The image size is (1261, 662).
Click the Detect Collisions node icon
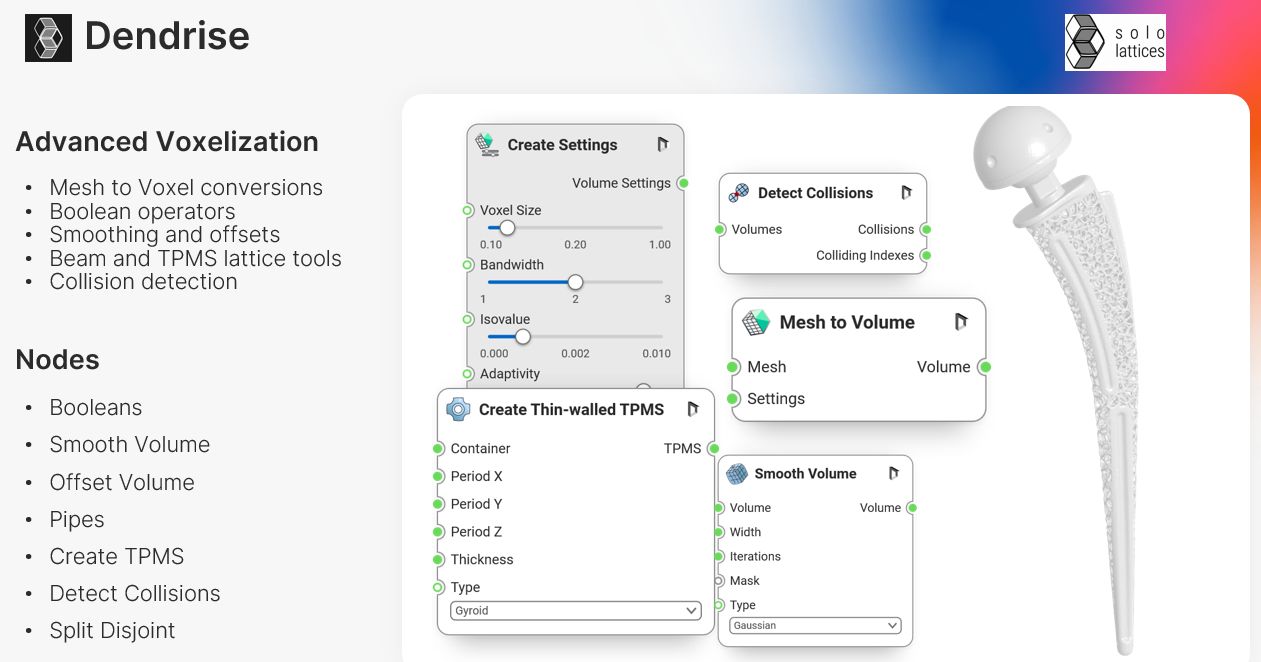739,193
